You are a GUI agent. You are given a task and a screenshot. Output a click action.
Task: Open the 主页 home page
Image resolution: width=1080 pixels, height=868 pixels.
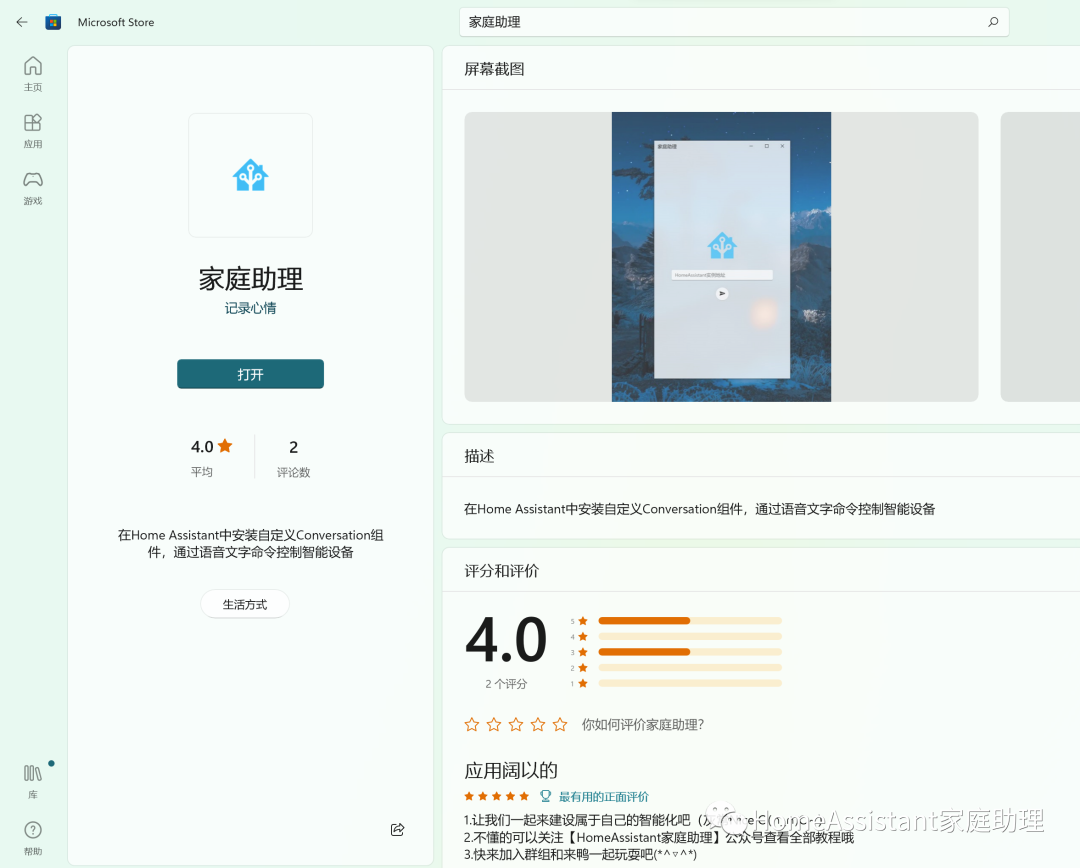click(x=32, y=74)
